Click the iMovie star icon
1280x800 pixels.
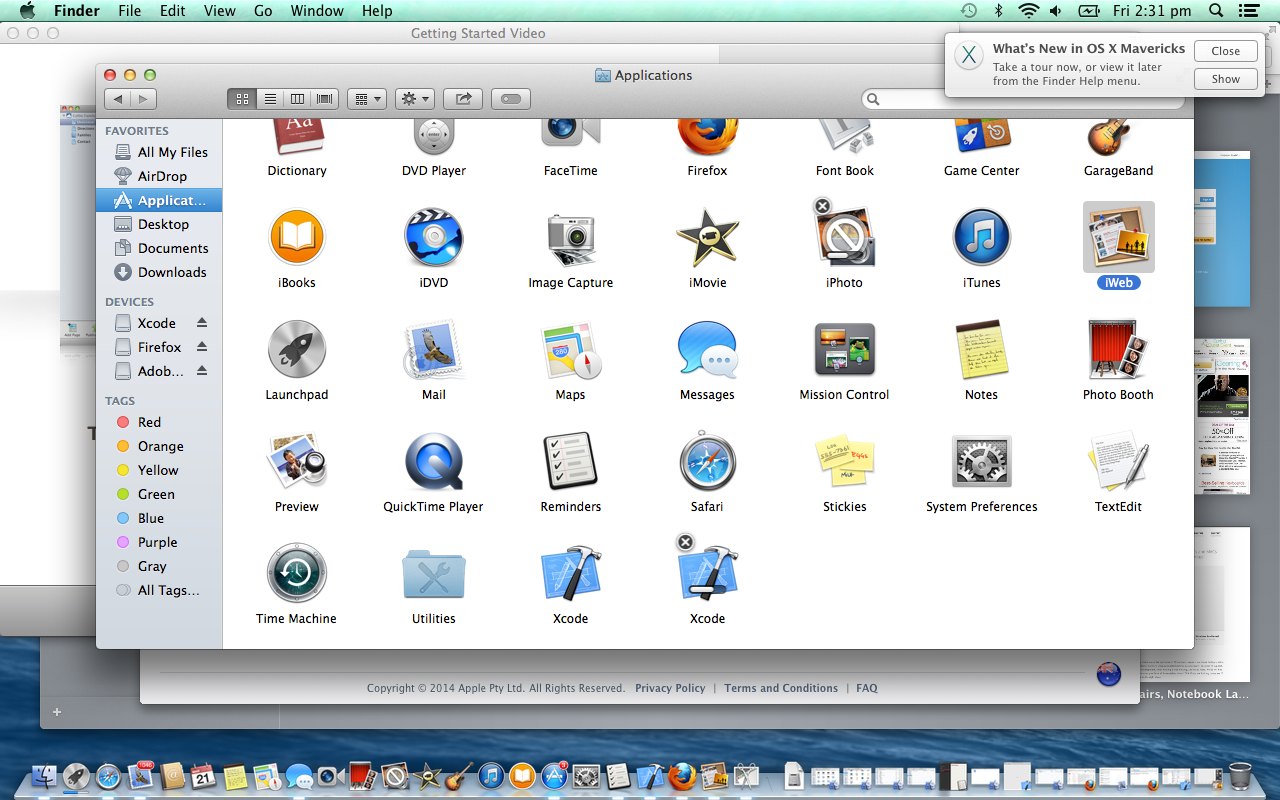pos(707,237)
